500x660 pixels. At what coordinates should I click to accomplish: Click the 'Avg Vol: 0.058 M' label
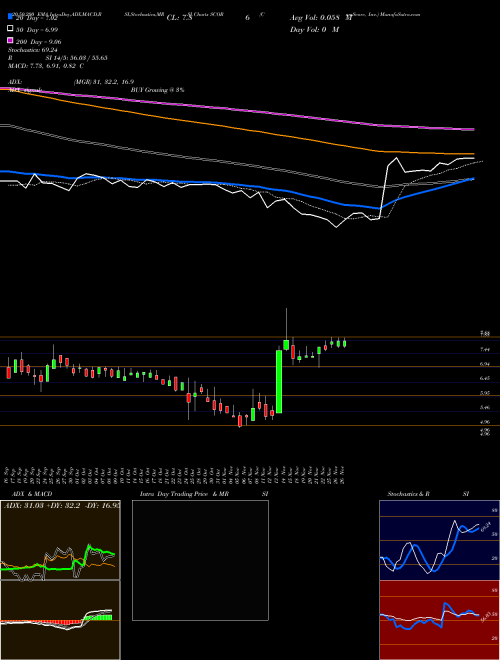pos(321,18)
